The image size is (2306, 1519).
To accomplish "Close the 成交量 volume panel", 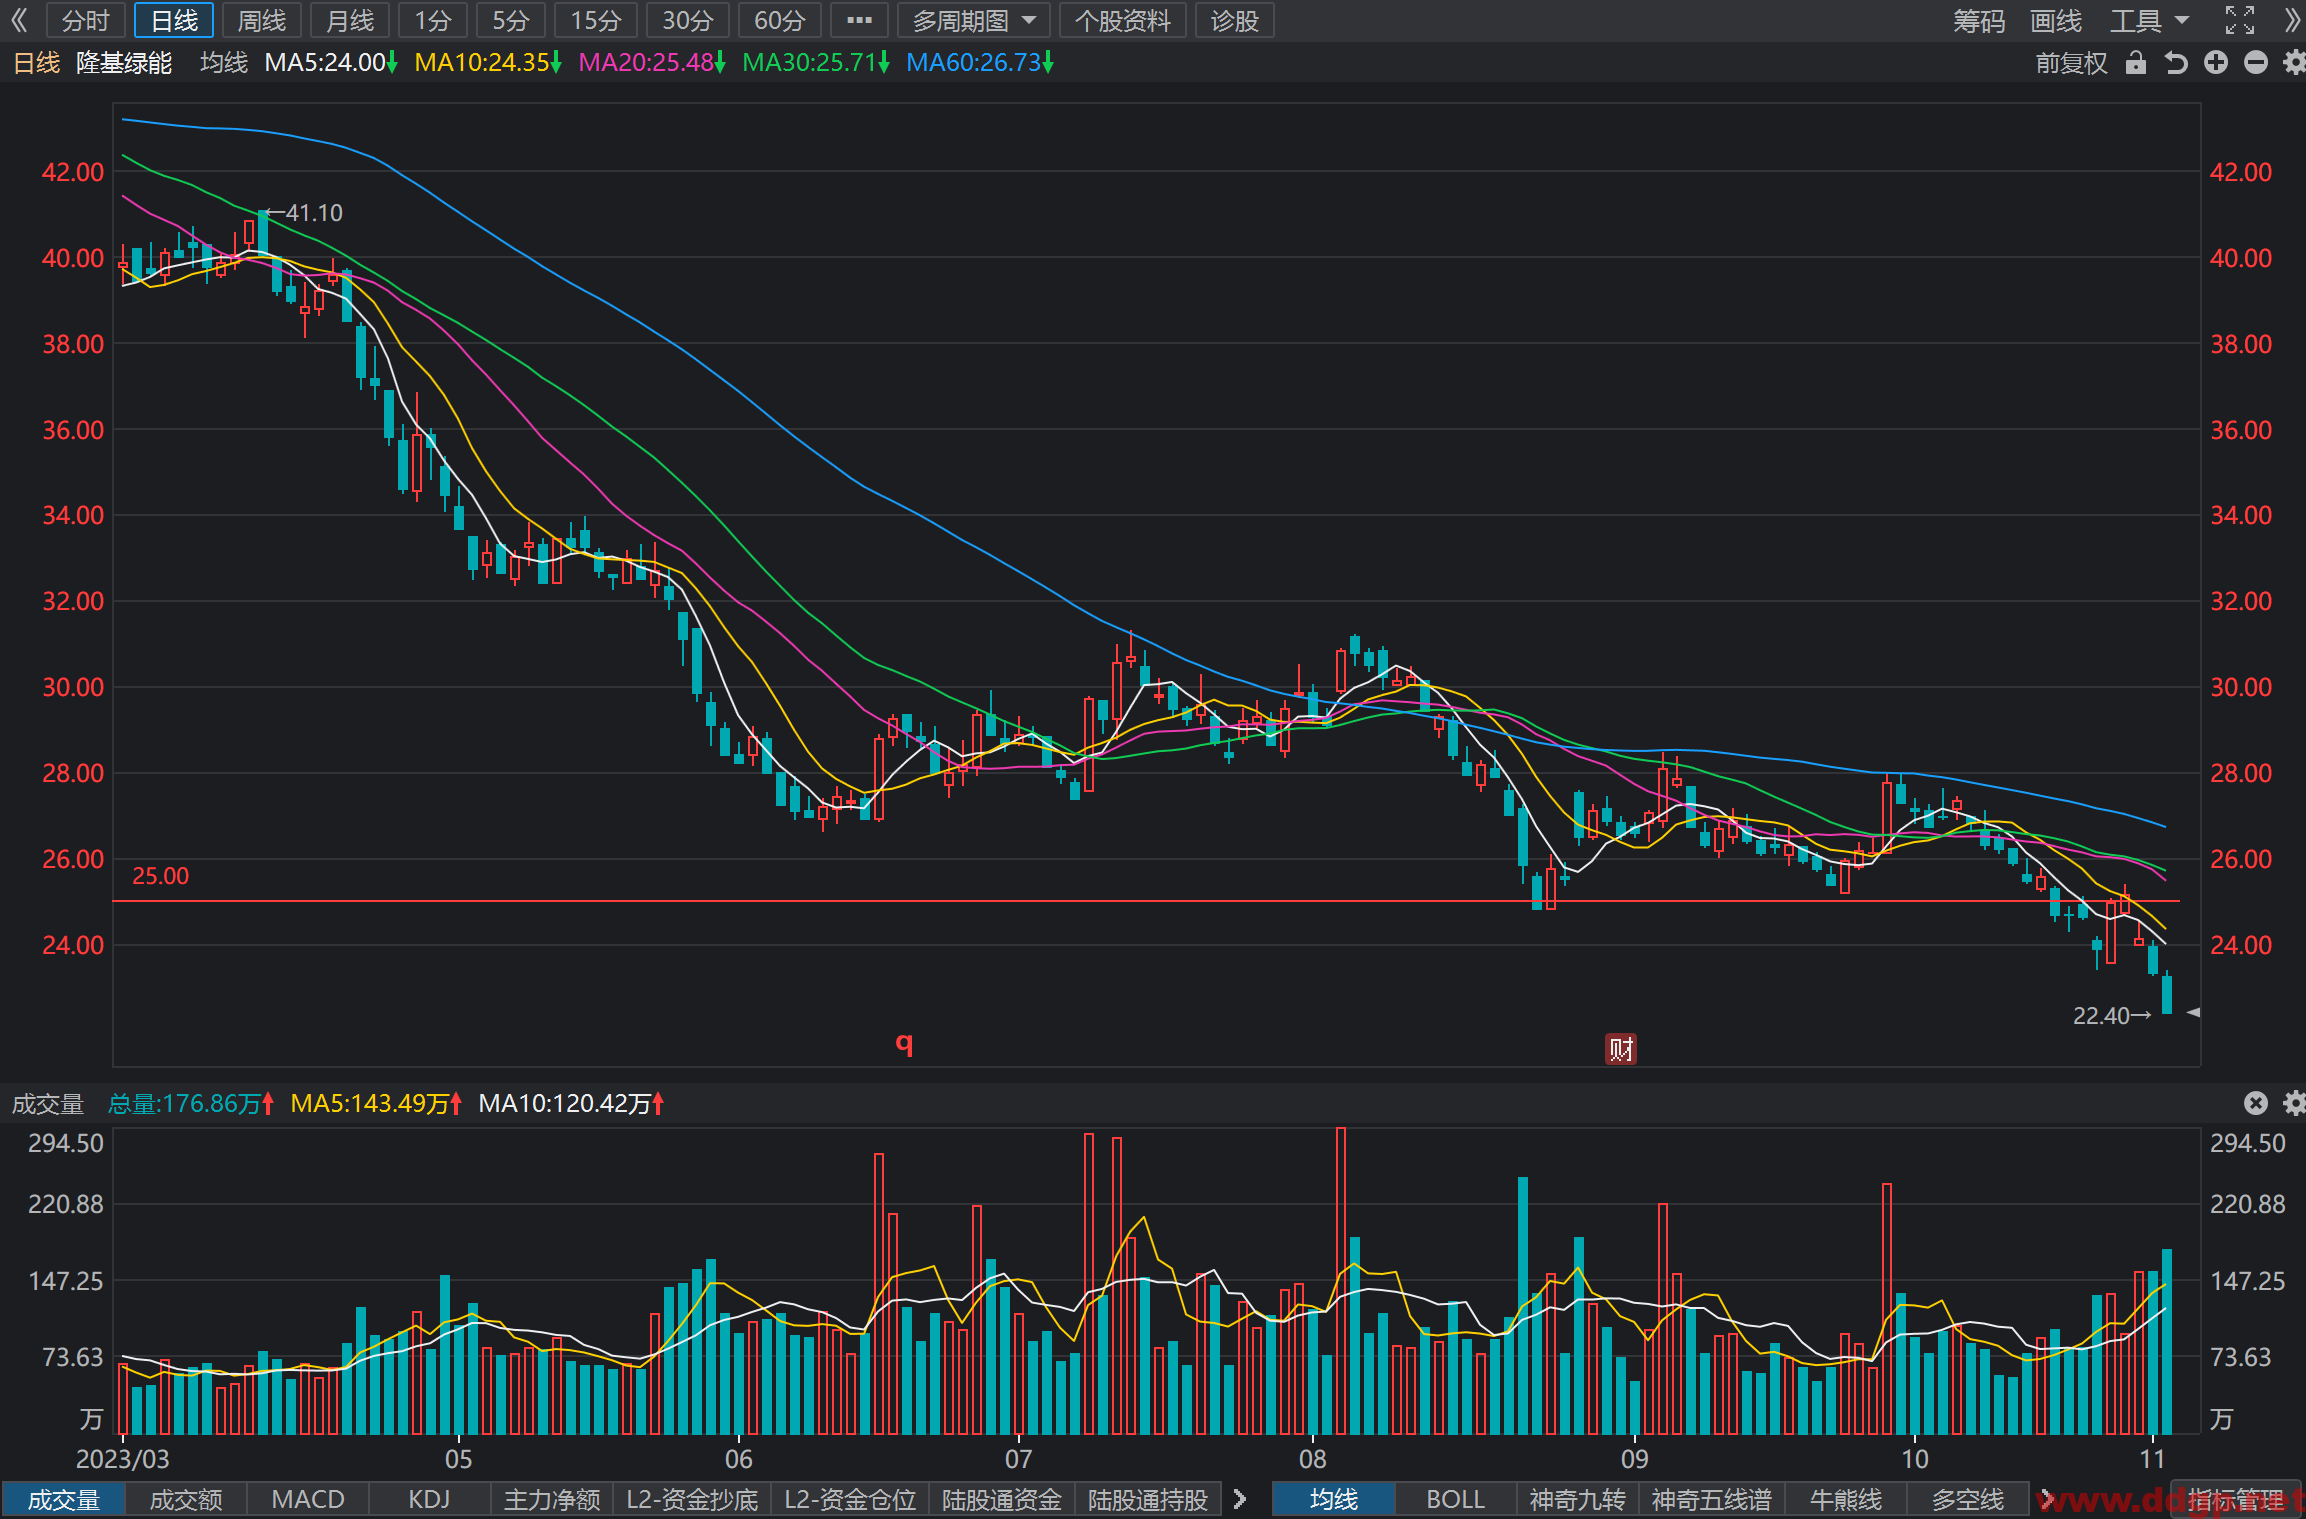I will pos(2256,1103).
